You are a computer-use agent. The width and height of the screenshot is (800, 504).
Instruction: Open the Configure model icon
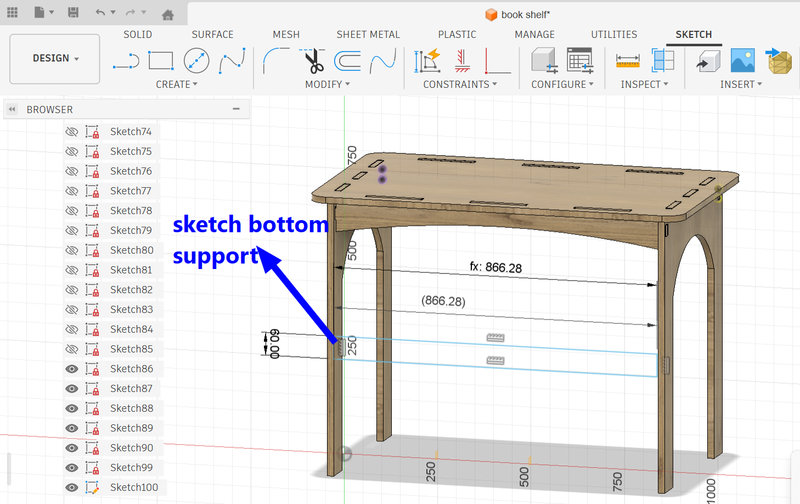point(544,61)
